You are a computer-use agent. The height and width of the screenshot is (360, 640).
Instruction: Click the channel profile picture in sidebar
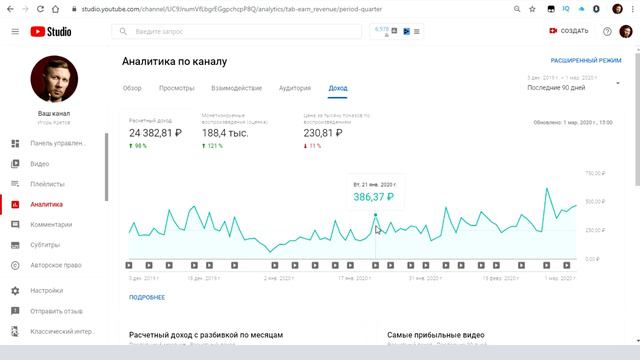click(x=54, y=79)
